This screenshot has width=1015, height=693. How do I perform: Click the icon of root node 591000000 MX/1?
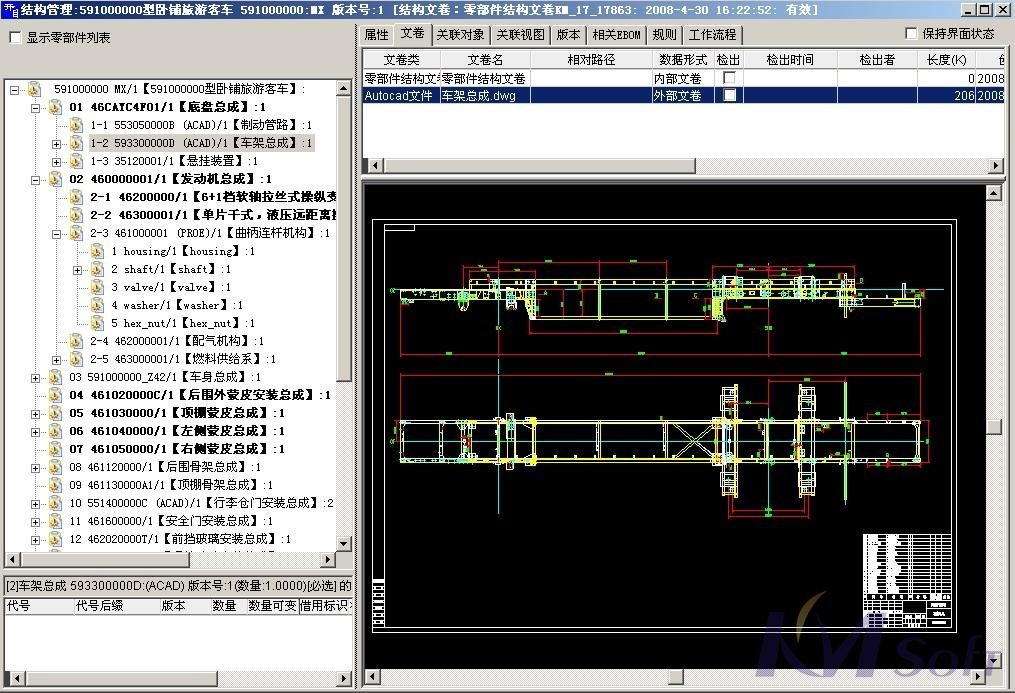coord(35,89)
